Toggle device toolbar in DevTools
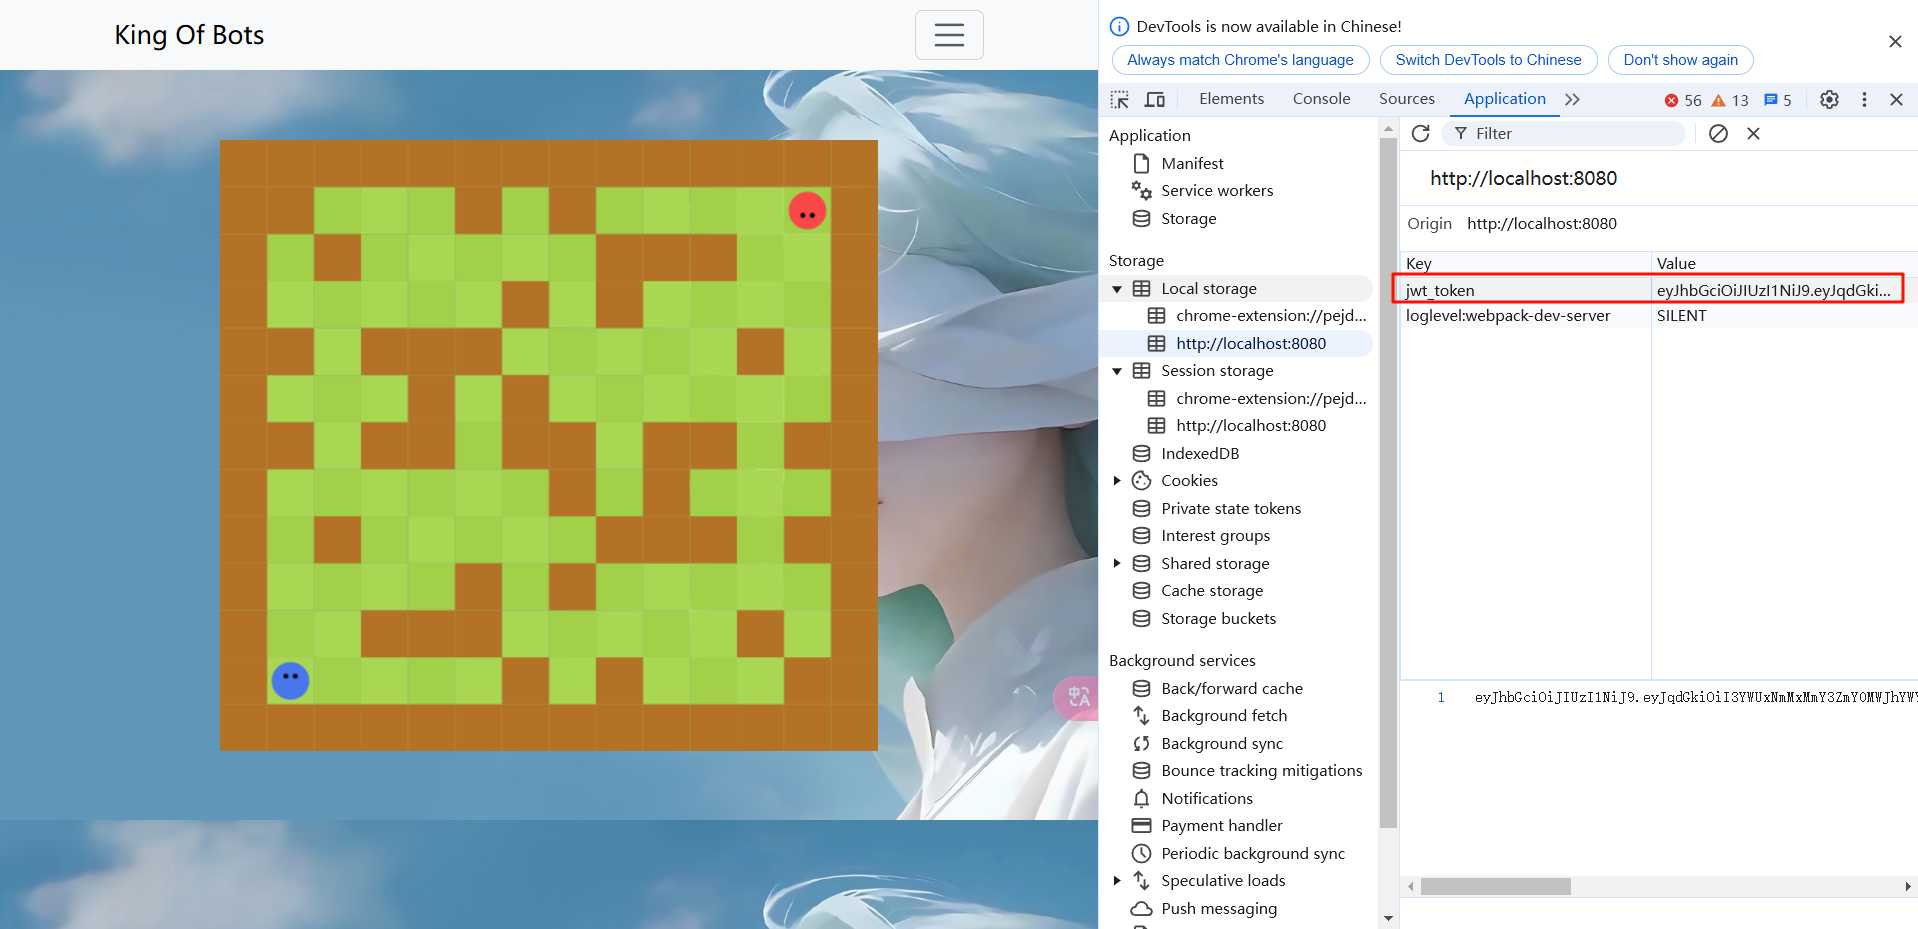The image size is (1918, 929). click(1155, 99)
